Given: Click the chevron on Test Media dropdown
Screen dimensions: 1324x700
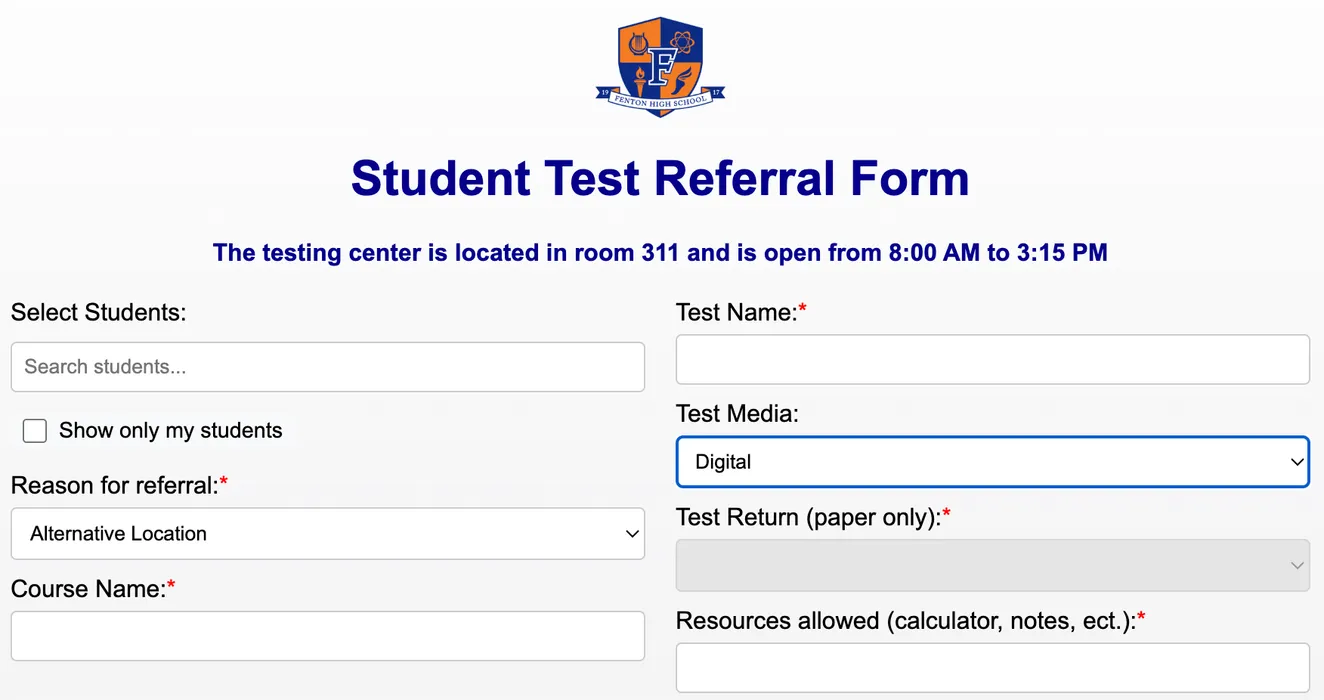Looking at the screenshot, I should (x=1297, y=461).
